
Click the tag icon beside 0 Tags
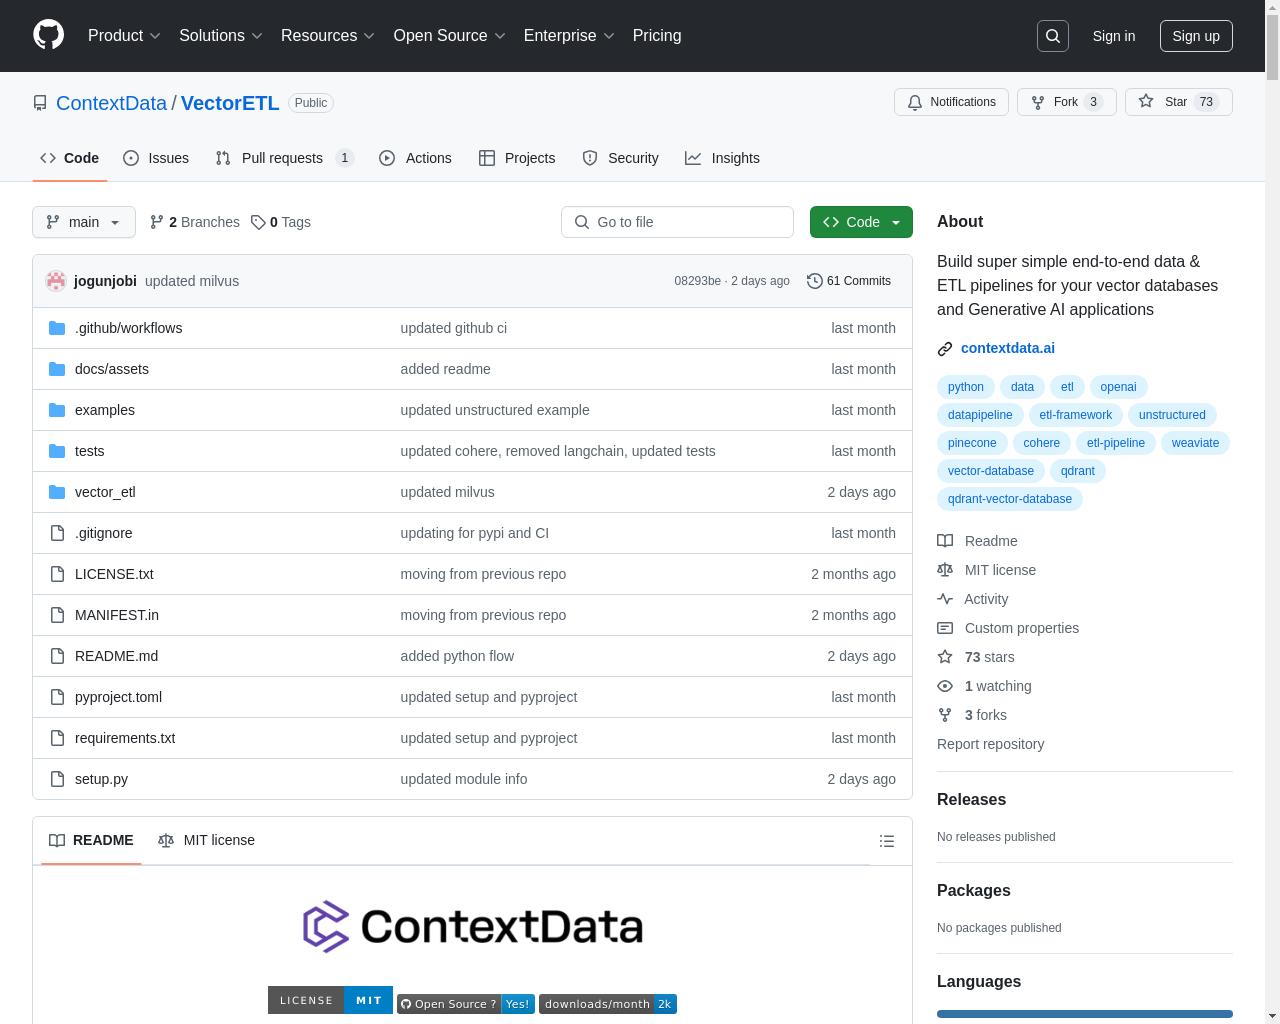(x=258, y=222)
